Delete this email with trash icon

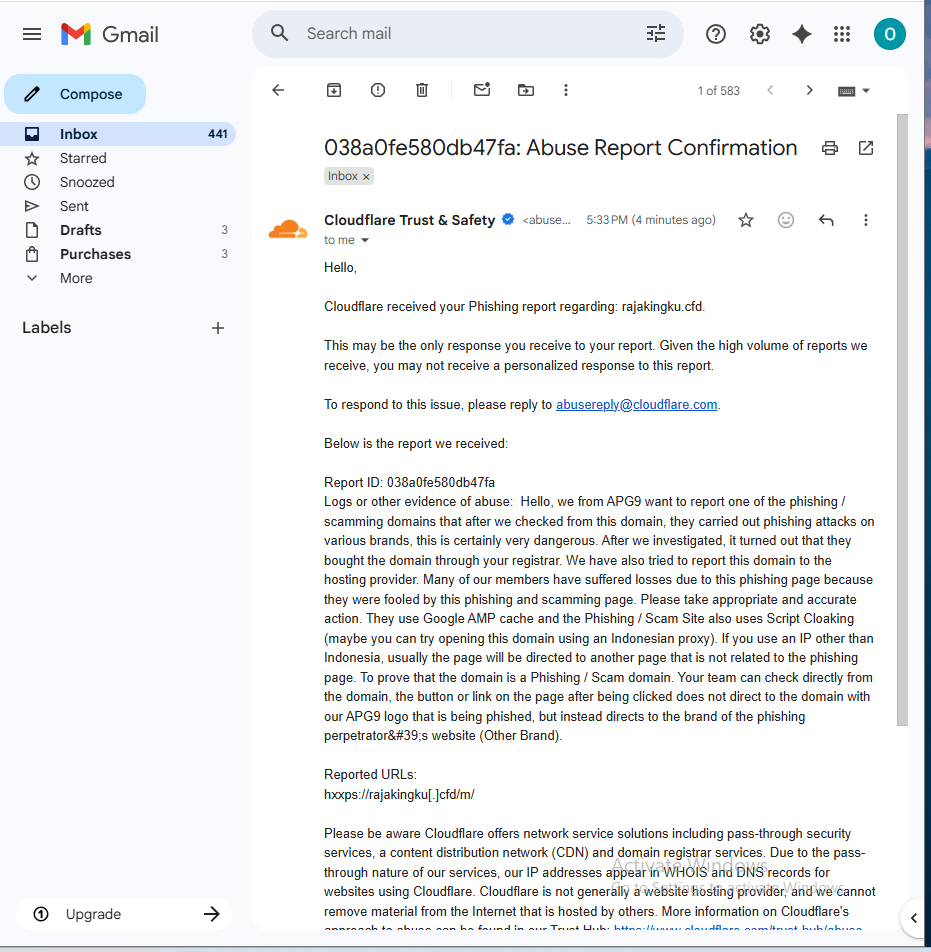click(x=422, y=90)
